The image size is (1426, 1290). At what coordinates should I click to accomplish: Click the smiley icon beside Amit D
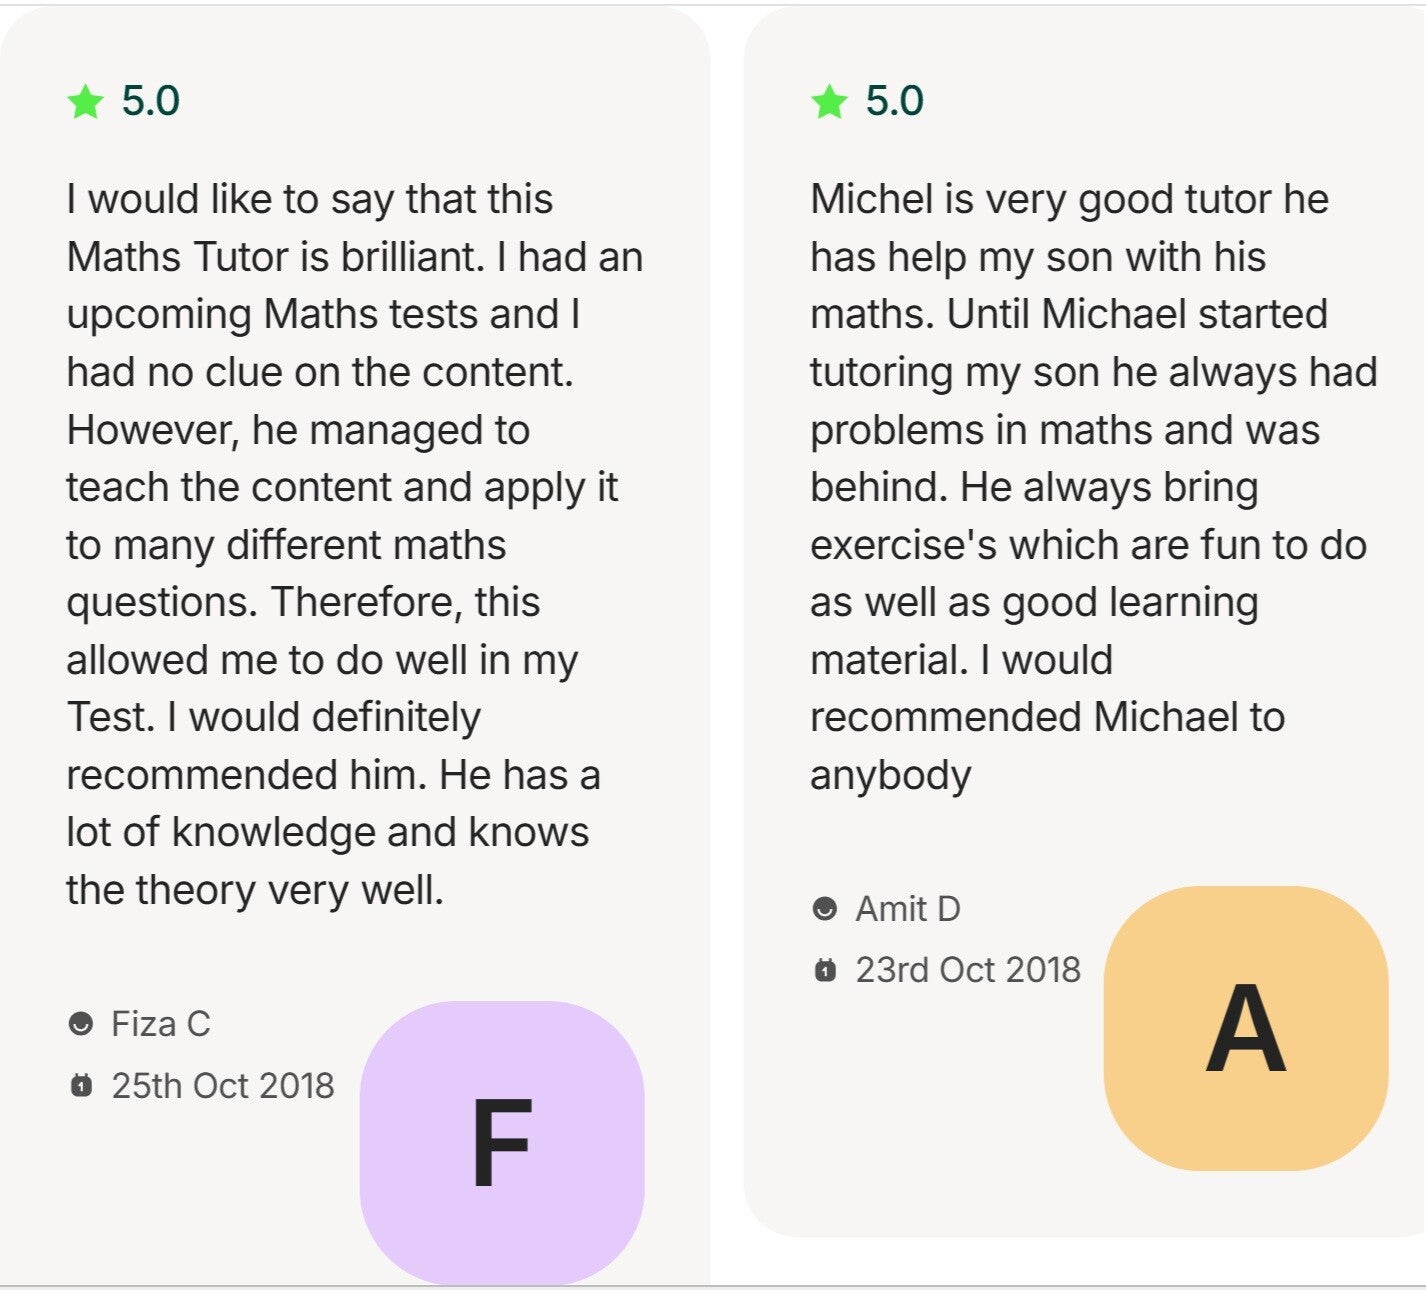[x=825, y=909]
